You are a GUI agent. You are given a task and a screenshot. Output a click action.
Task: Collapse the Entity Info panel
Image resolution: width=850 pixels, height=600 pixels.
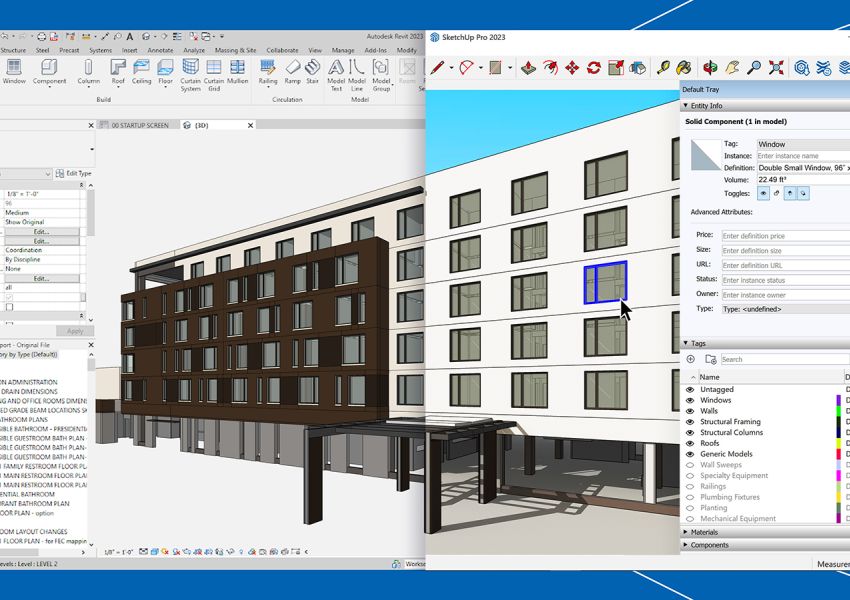[686, 105]
